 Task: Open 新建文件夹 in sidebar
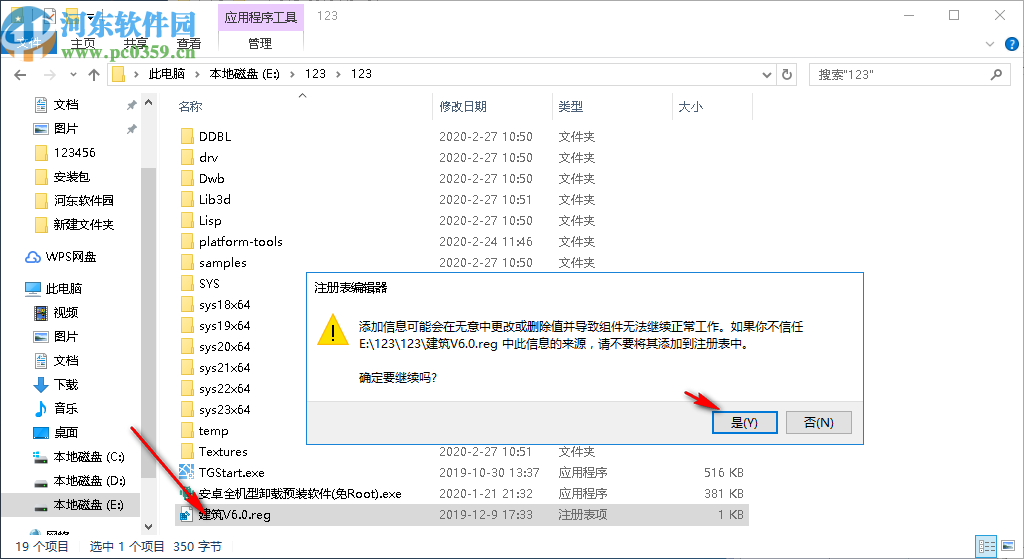pos(84,225)
